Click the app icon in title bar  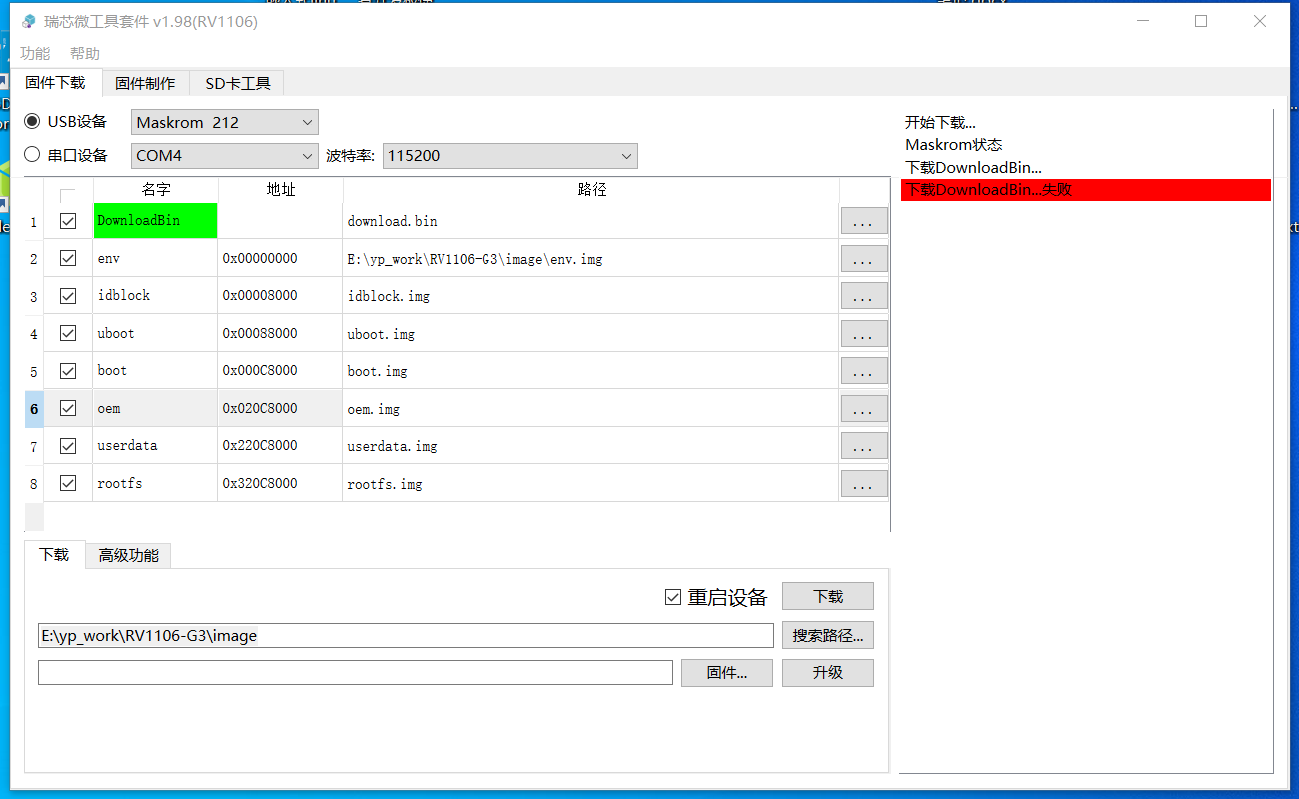coord(28,21)
